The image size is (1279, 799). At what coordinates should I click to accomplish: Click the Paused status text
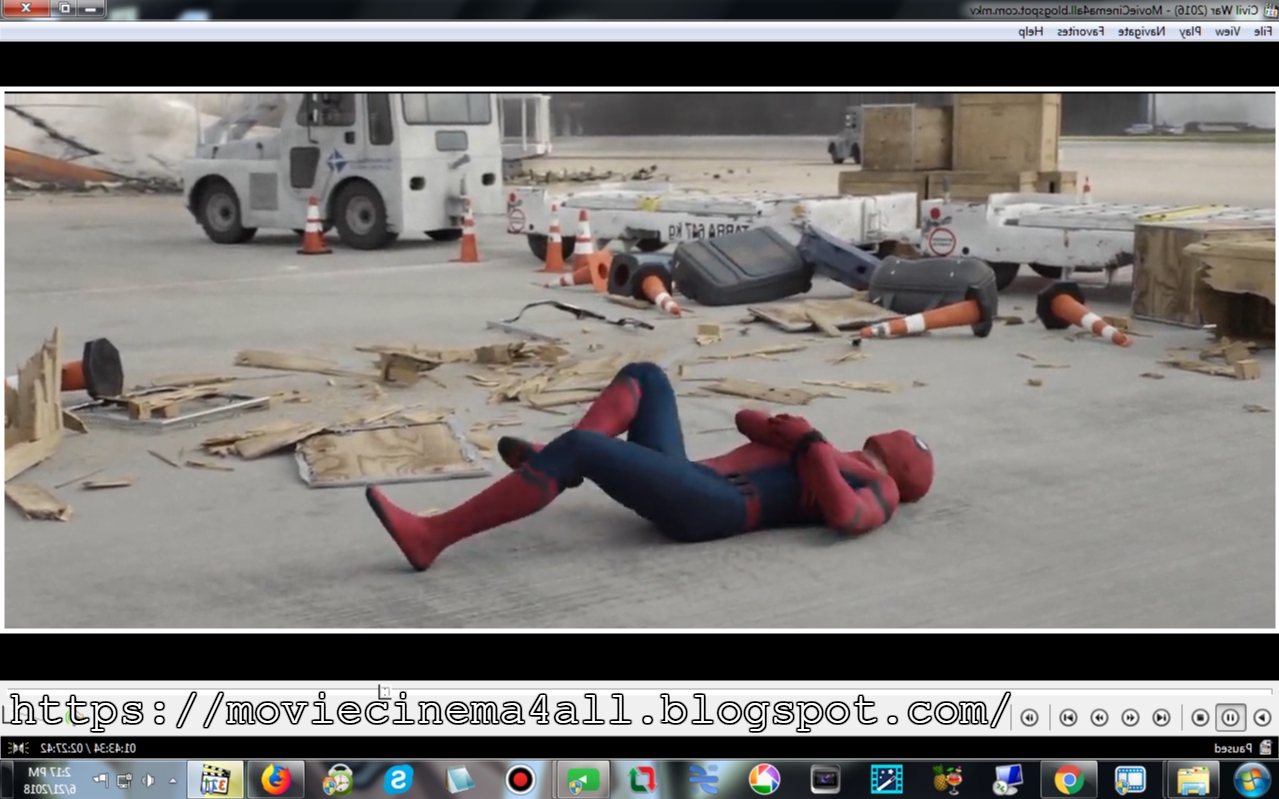(1231, 748)
